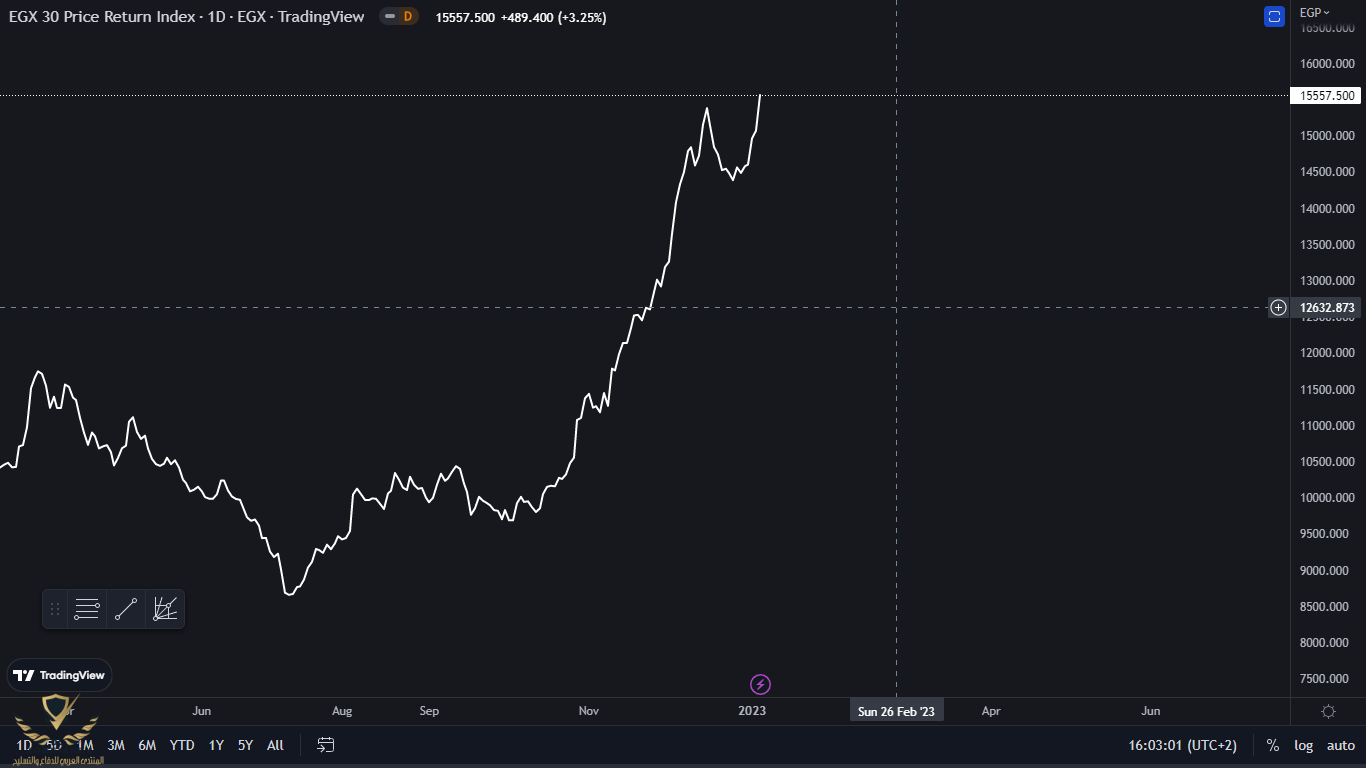
Task: Click the D market status indicator pill
Action: 398,17
